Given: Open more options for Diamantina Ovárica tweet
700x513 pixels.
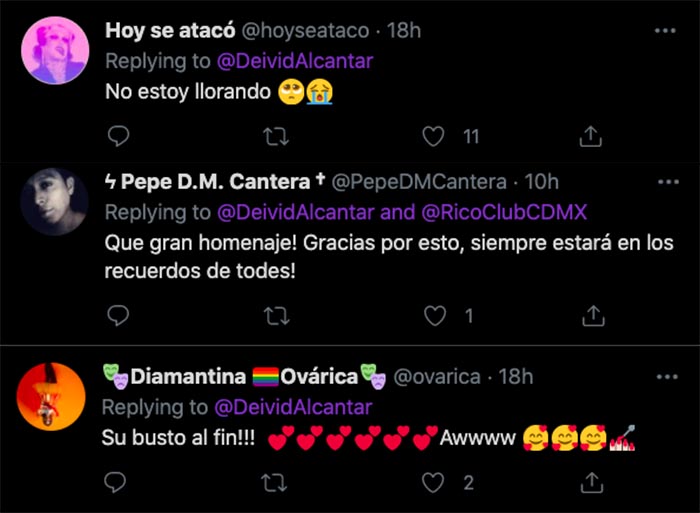Looking at the screenshot, I should pyautogui.click(x=665, y=377).
